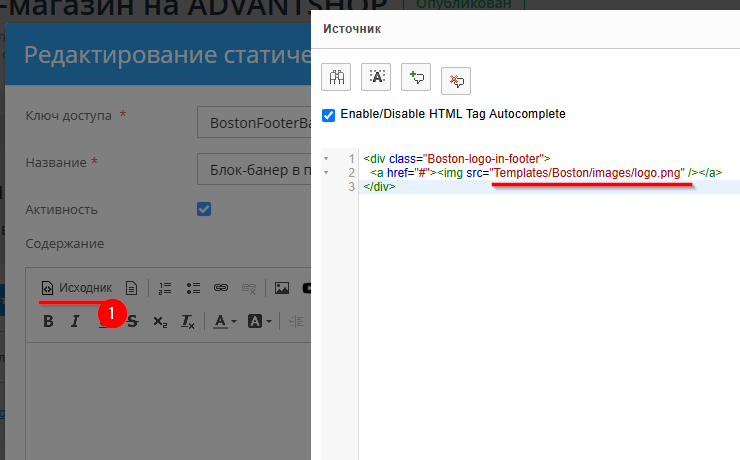Click the remove format Tx button
Image resolution: width=740 pixels, height=460 pixels.
(188, 321)
